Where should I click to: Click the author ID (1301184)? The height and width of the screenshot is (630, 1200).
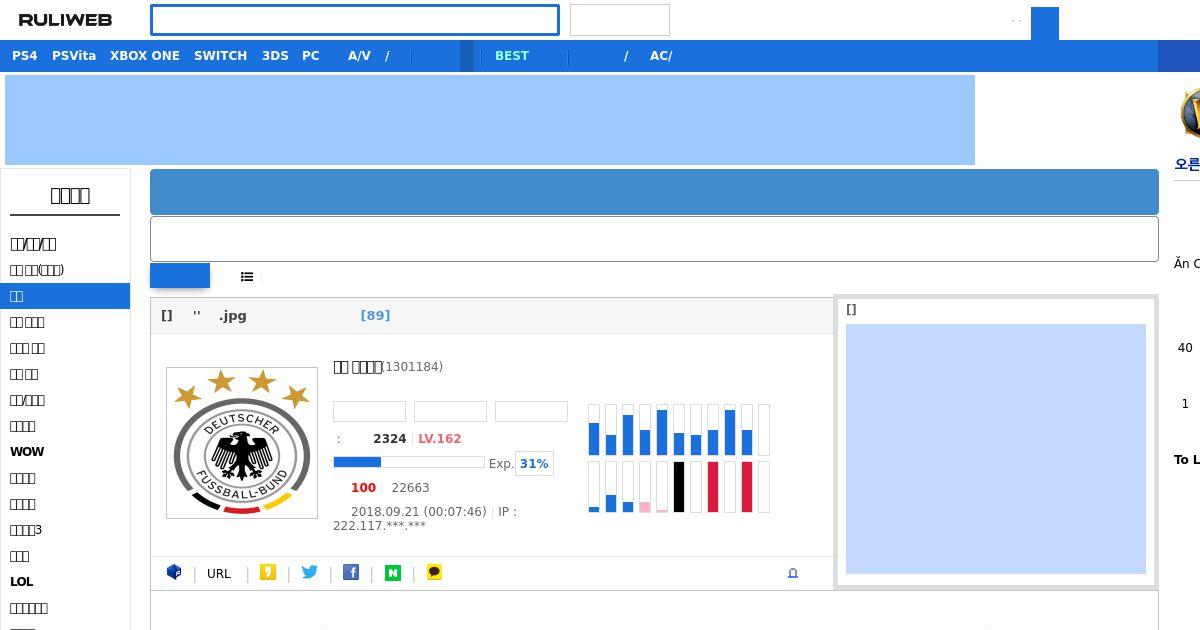412,367
